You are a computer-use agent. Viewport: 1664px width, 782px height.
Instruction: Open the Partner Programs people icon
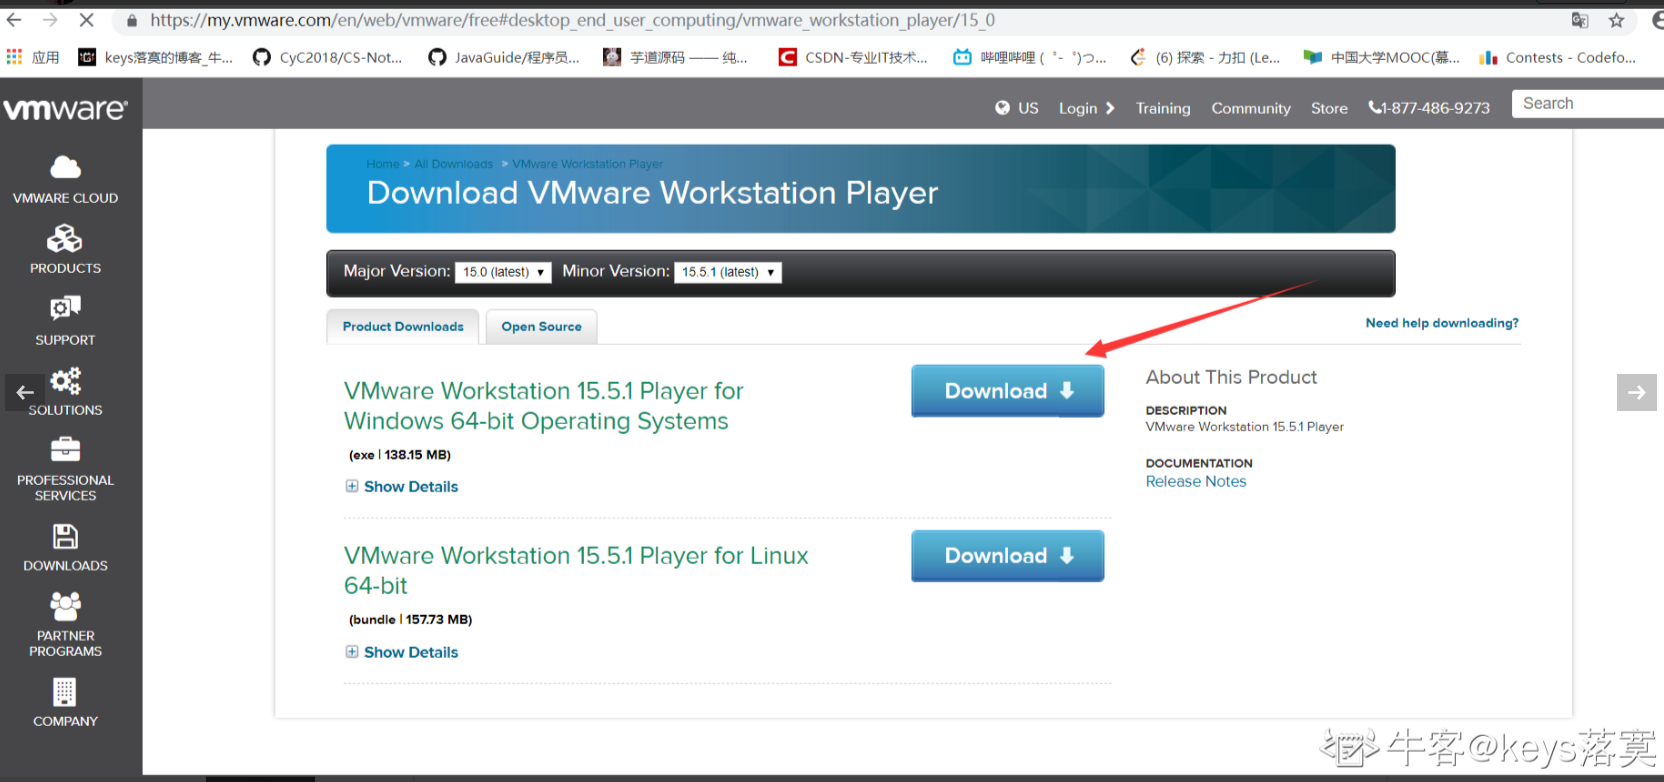coord(65,606)
